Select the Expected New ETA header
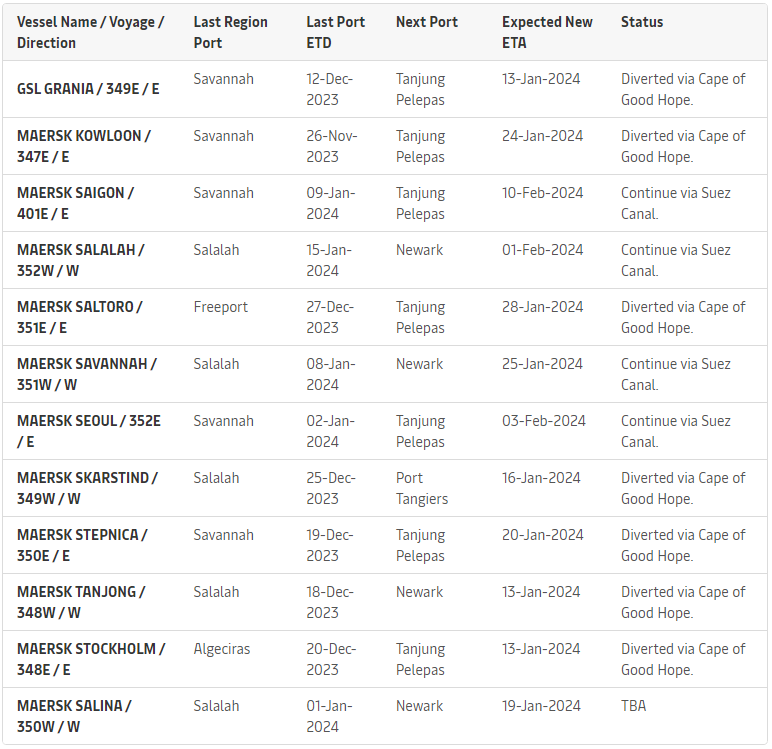The height and width of the screenshot is (749, 772). [547, 33]
